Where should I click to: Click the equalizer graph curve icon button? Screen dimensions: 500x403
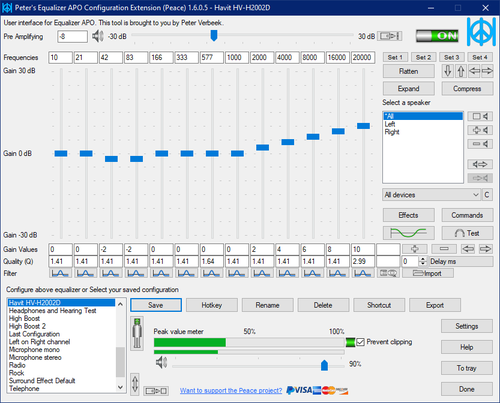coord(408,233)
